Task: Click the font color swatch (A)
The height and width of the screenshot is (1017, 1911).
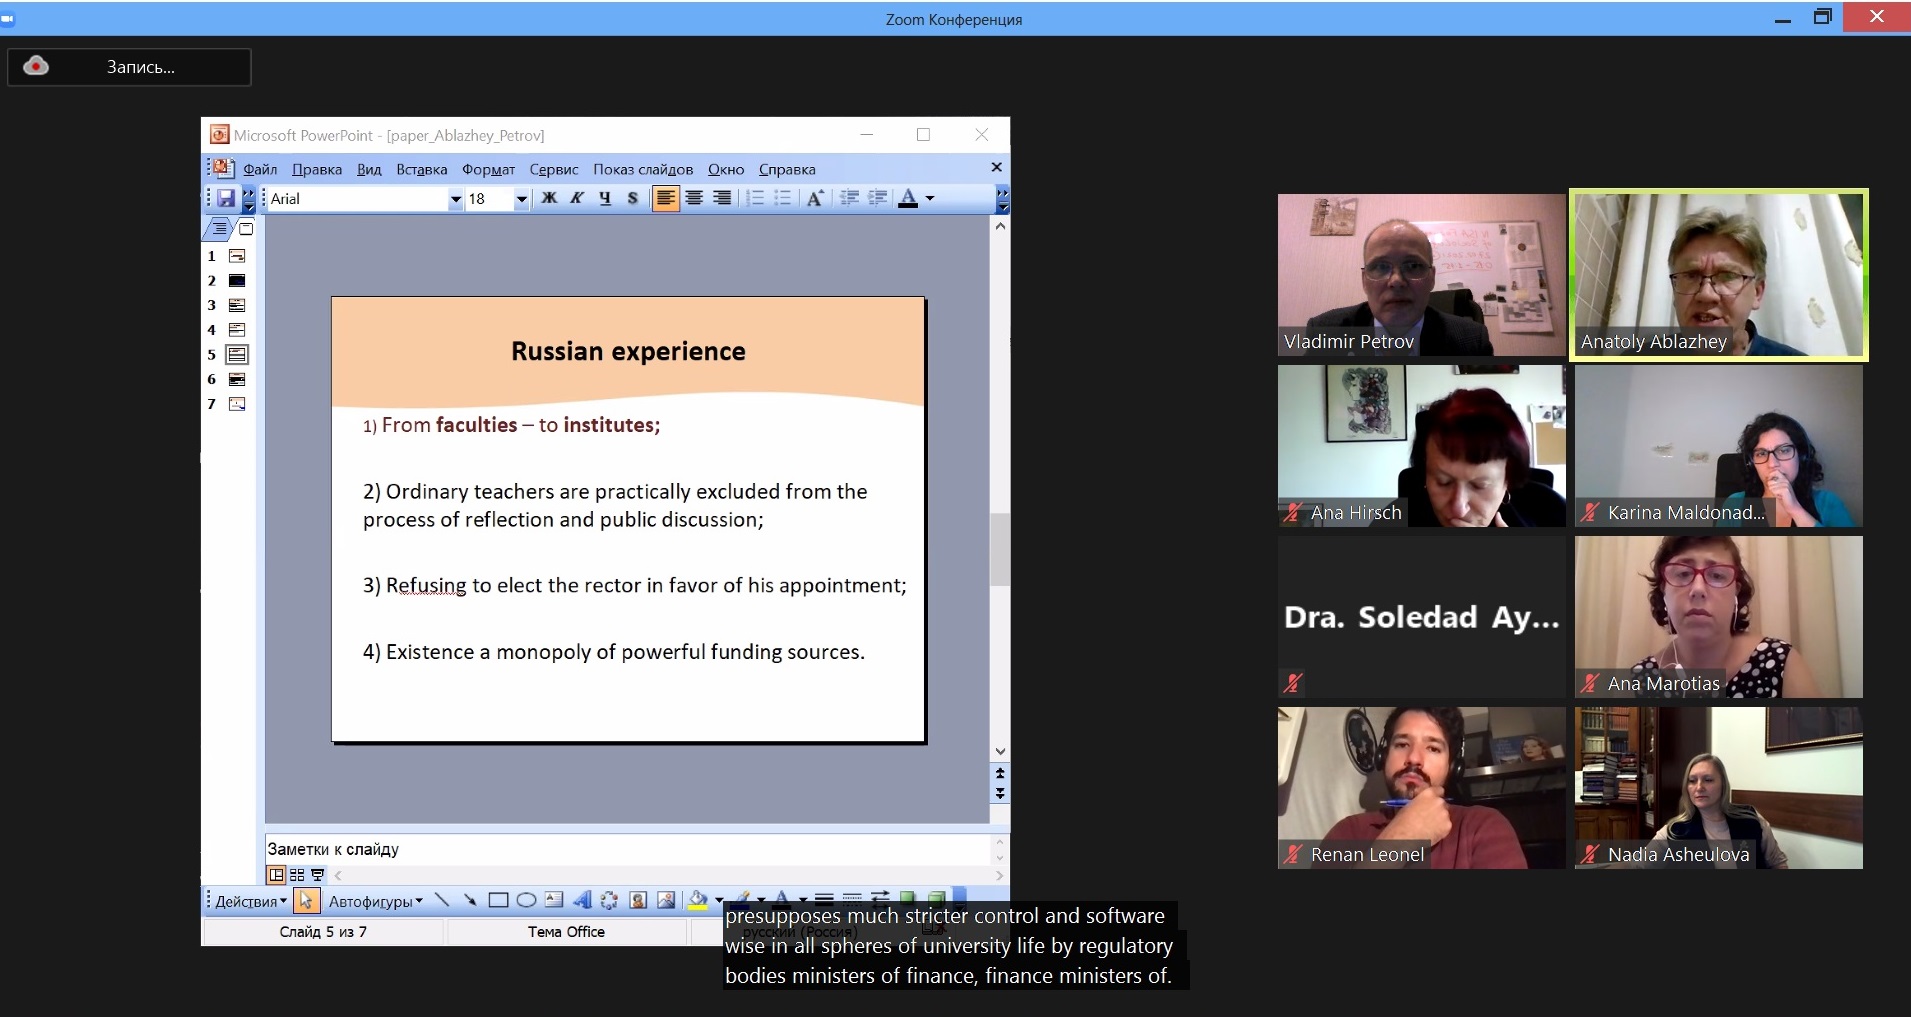Action: coord(908,199)
